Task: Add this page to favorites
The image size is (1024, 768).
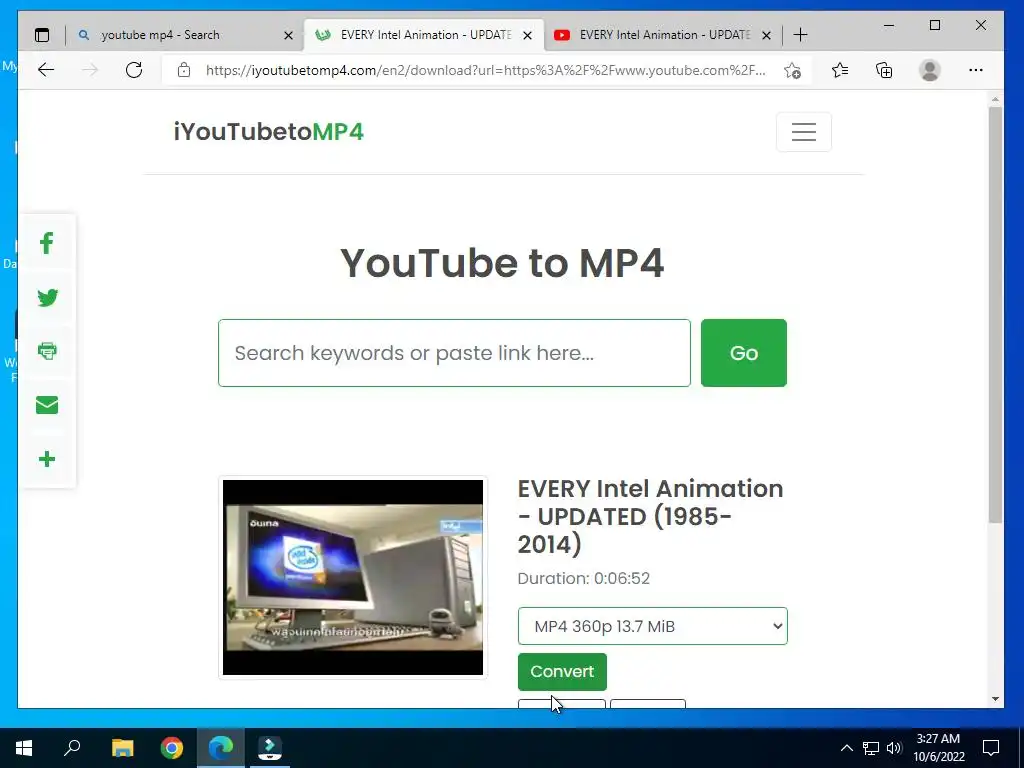Action: [x=792, y=71]
